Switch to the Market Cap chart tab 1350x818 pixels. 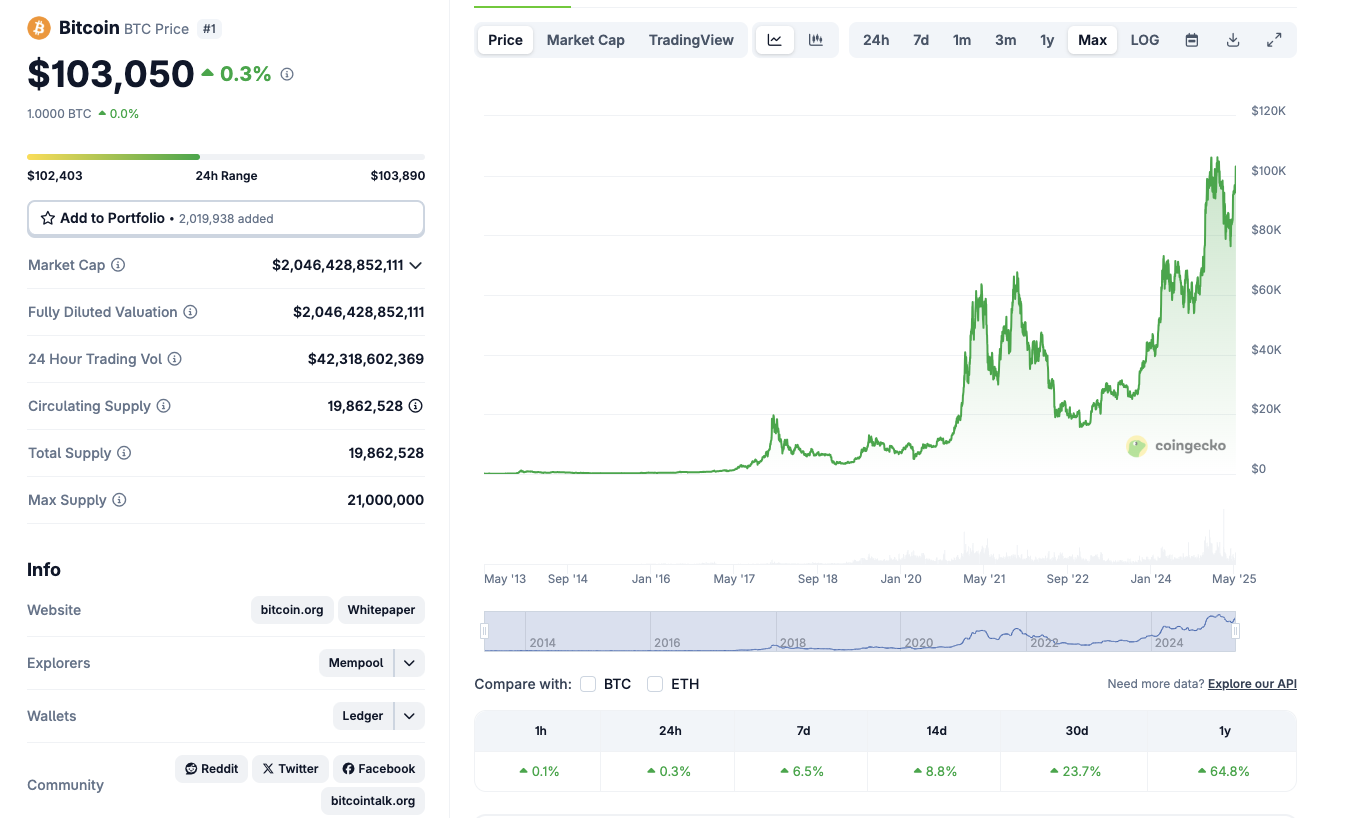(x=586, y=40)
